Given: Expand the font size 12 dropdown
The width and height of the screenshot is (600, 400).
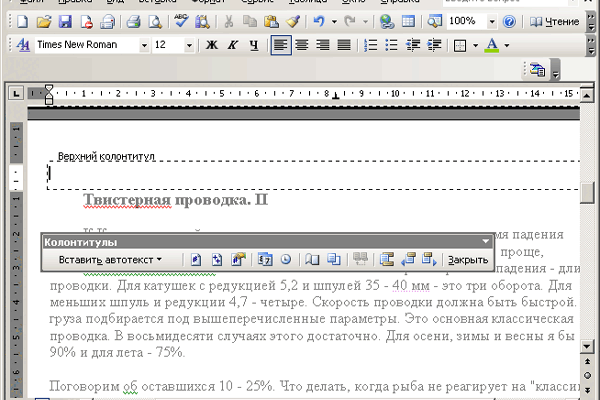Looking at the screenshot, I should pyautogui.click(x=190, y=46).
